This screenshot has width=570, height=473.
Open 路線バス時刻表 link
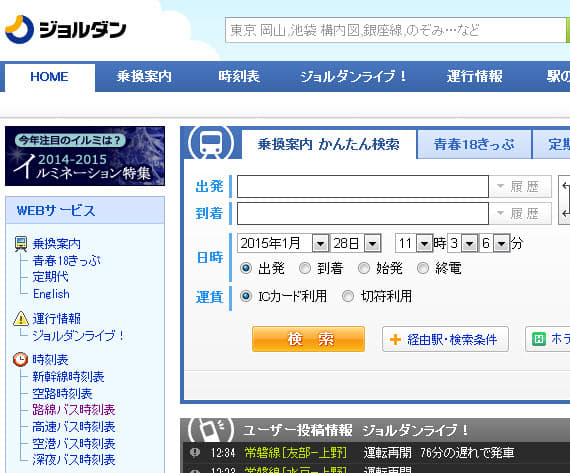74,410
